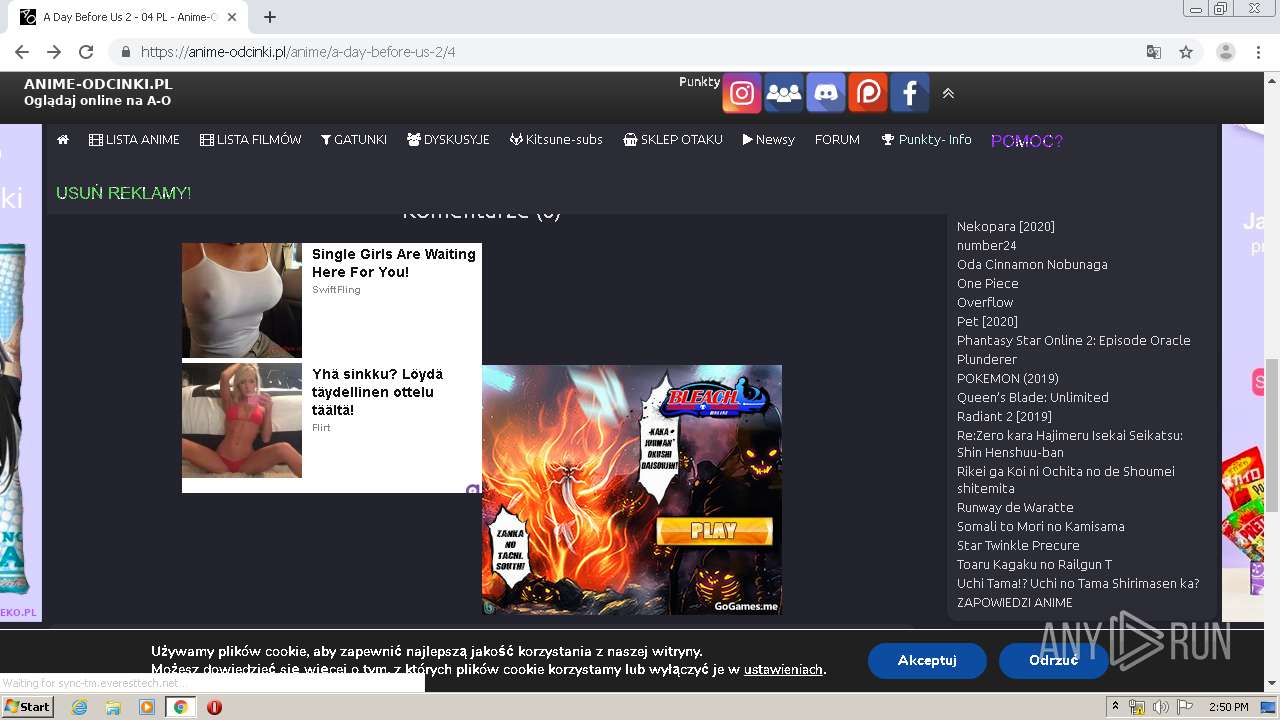
Task: Open cookie ustawieniach settings link
Action: point(783,670)
